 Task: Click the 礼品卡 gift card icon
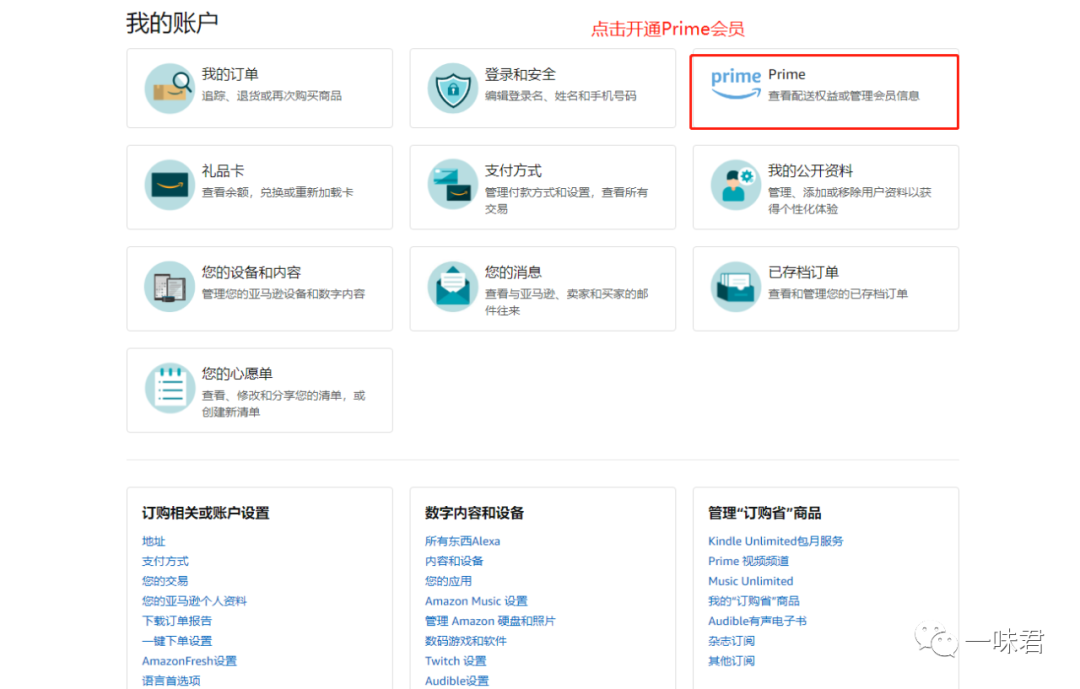pos(169,185)
